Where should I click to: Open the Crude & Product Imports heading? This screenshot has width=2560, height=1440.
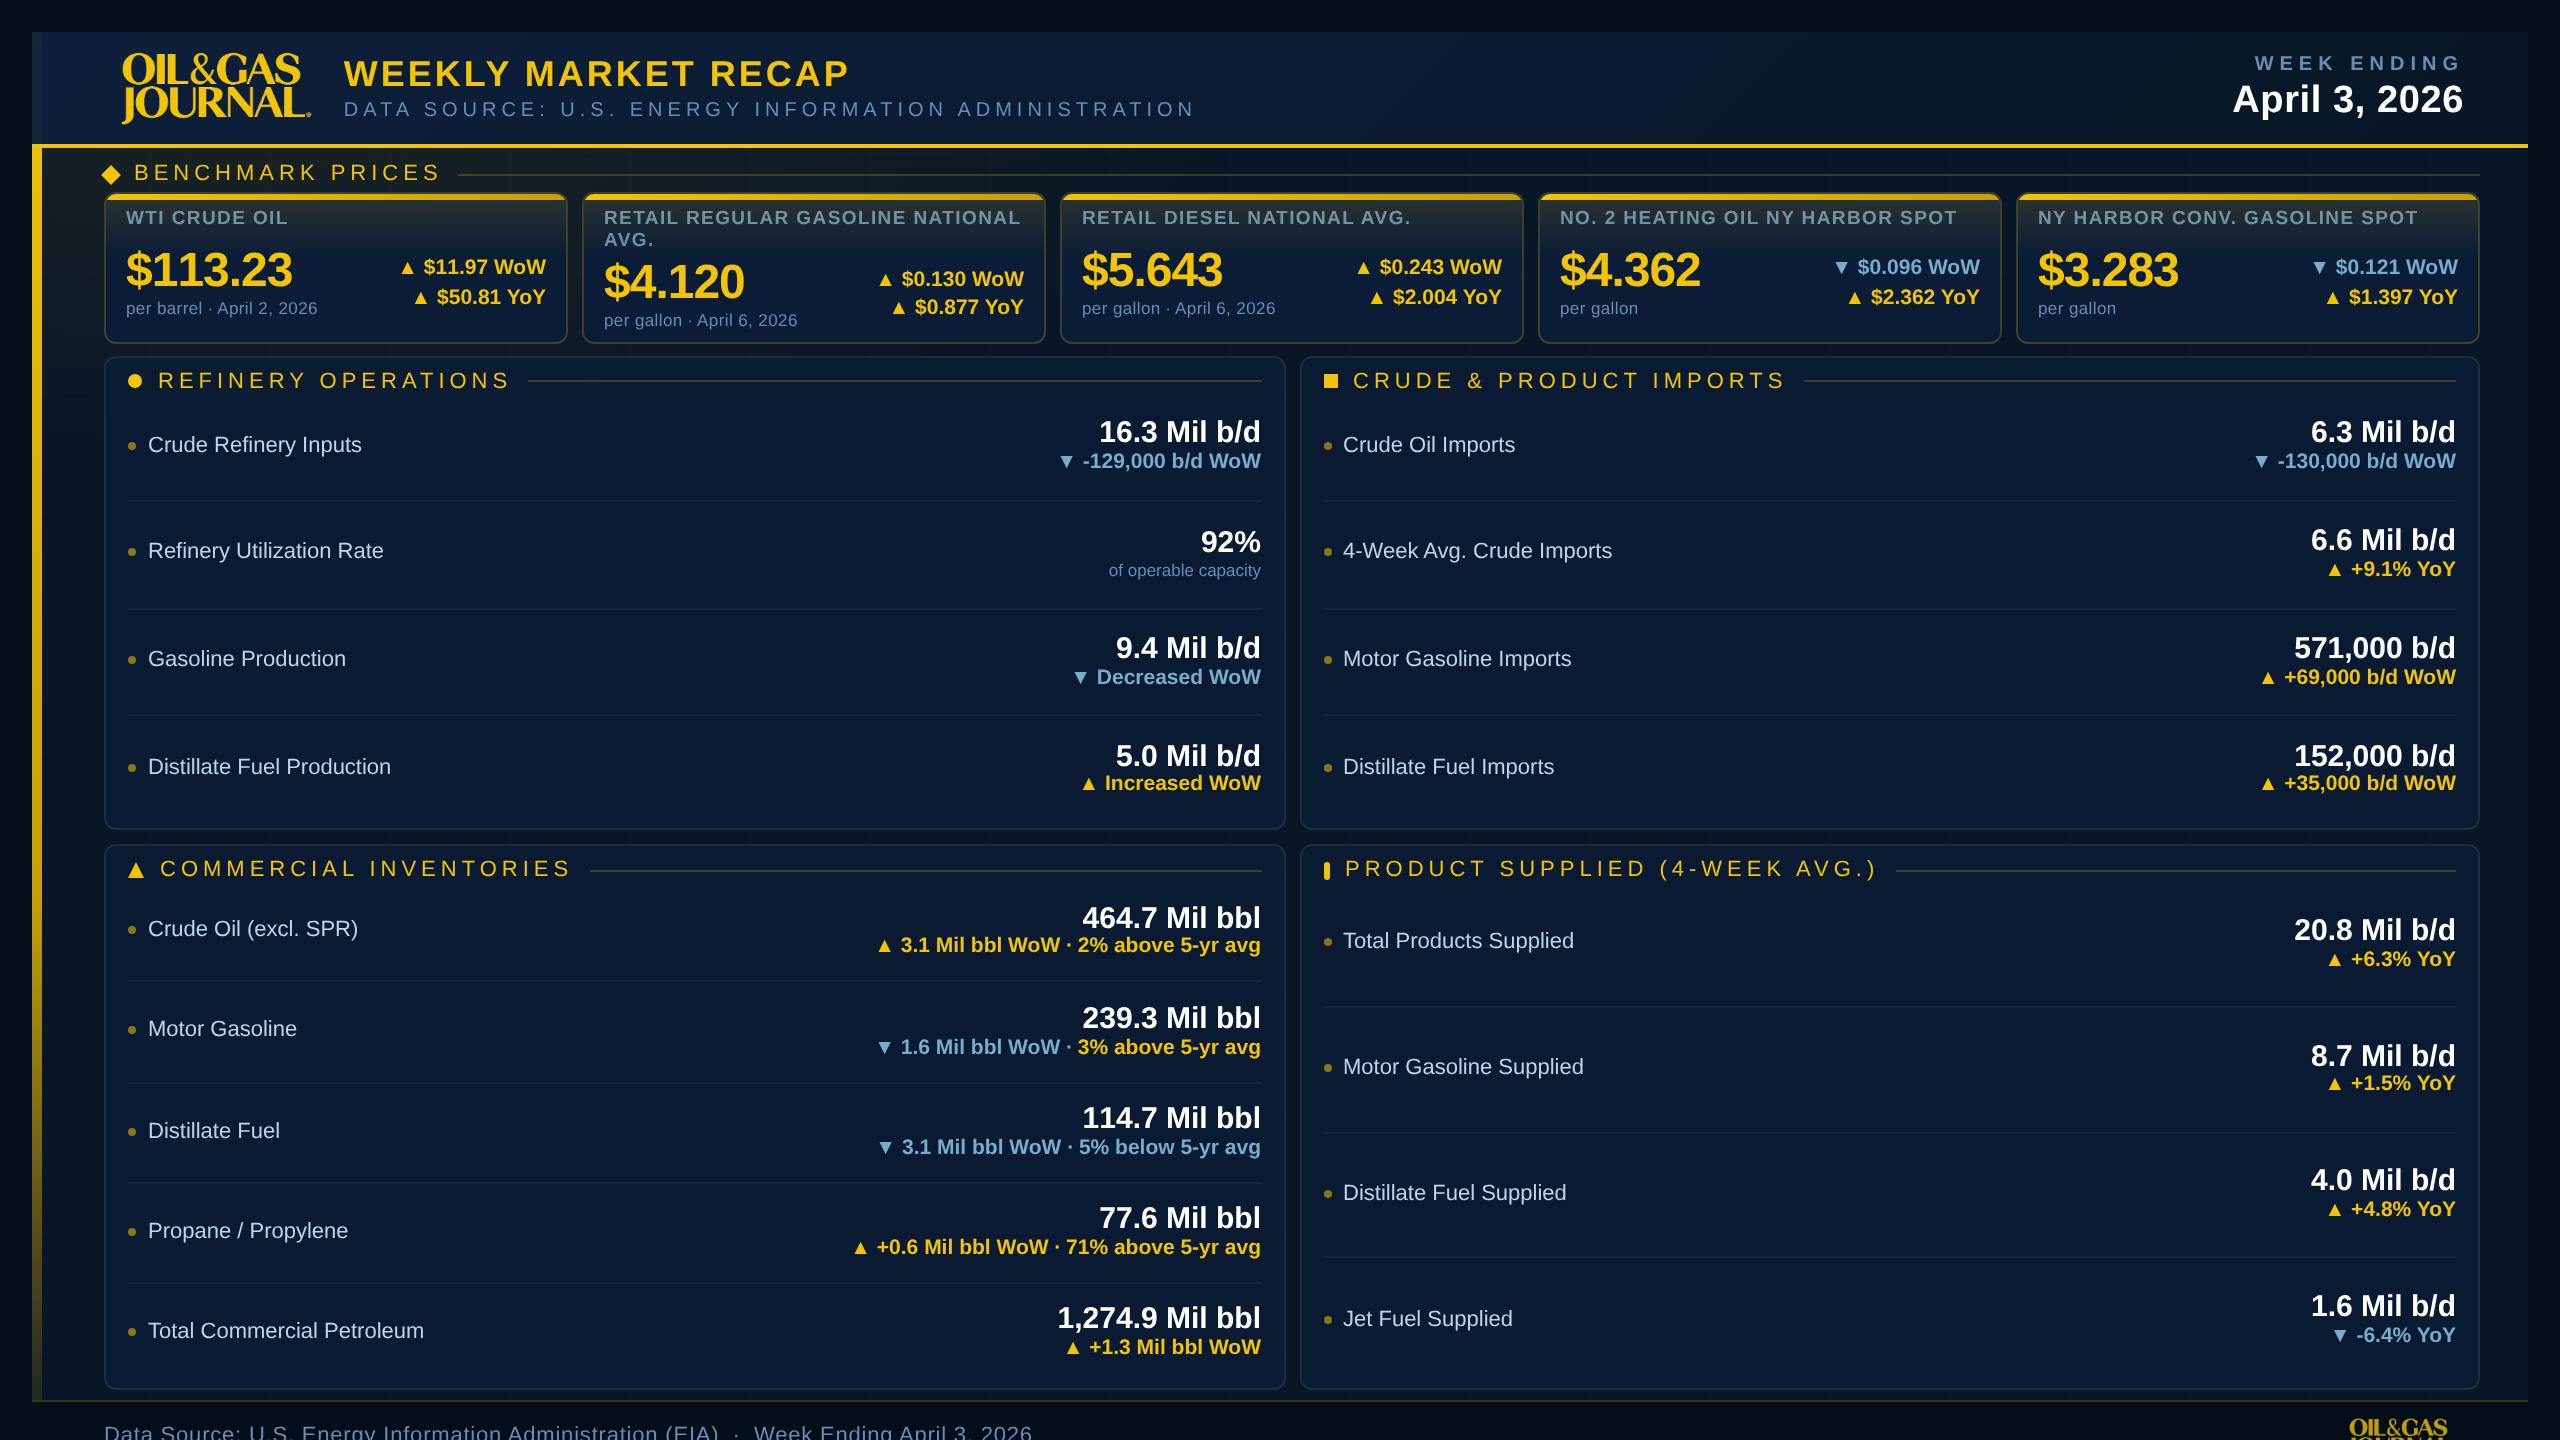(x=1567, y=380)
